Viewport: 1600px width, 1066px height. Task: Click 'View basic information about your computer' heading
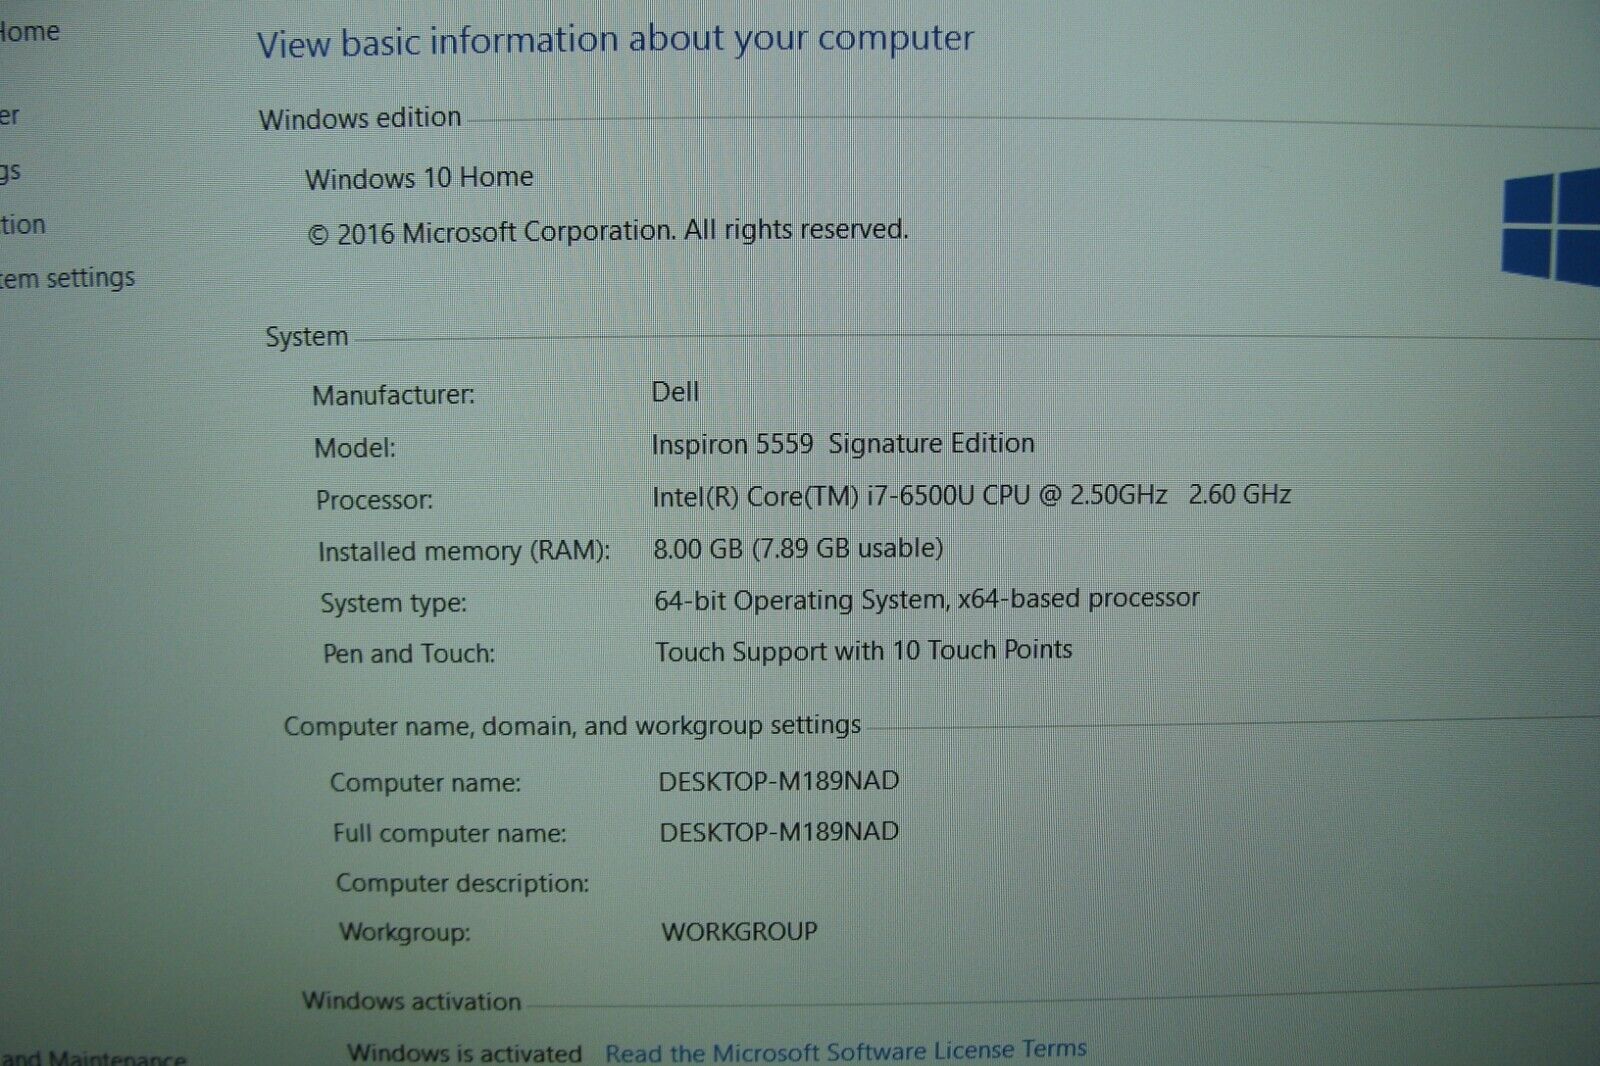click(x=615, y=41)
